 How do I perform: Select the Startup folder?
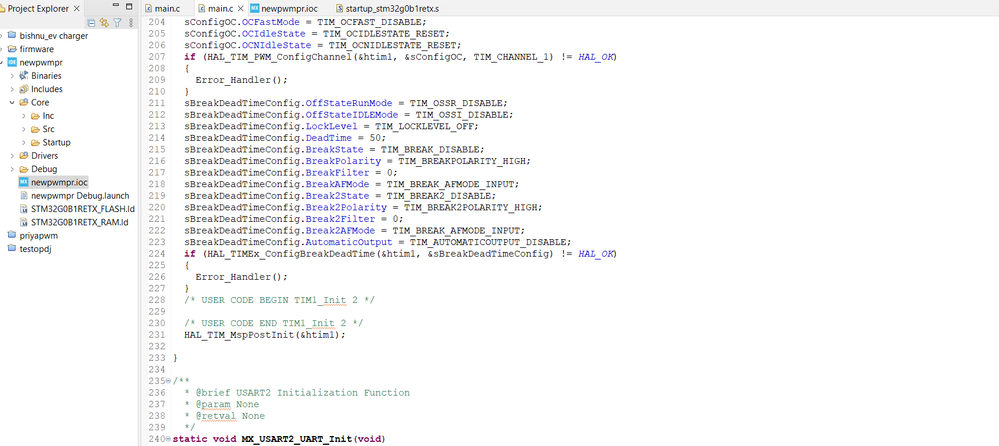point(56,143)
